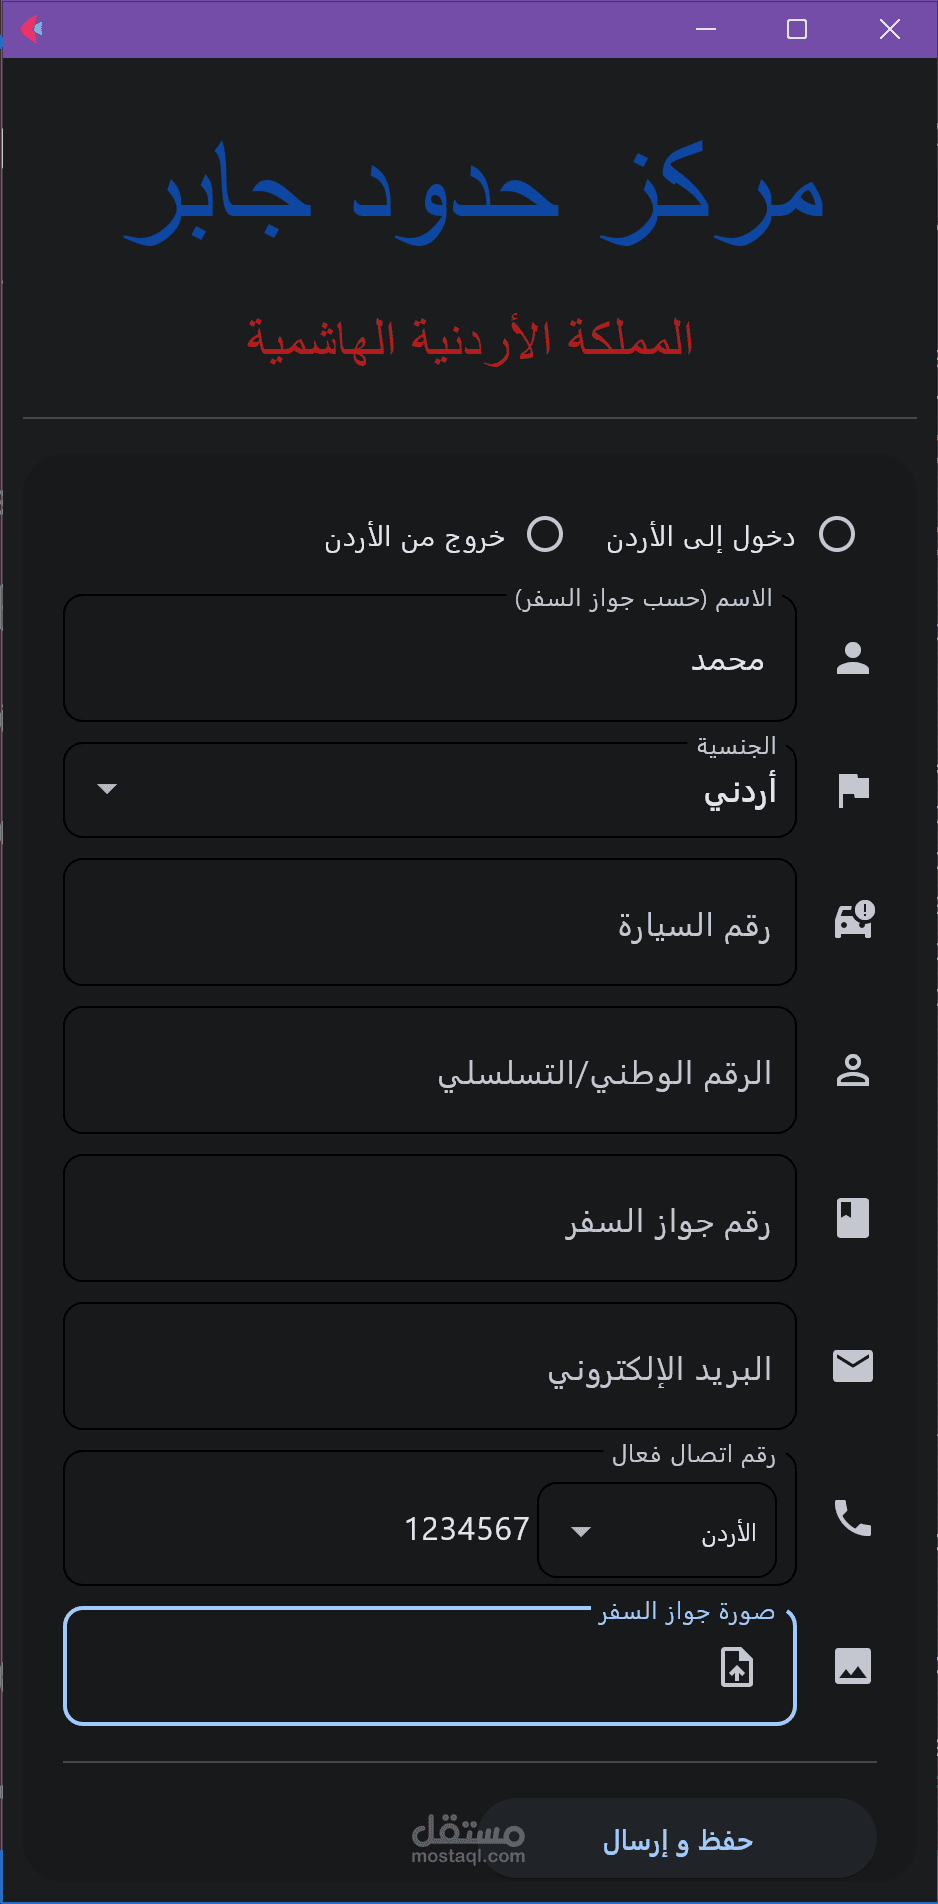Click the passport book icon beside رقم جواز السفر
The height and width of the screenshot is (1904, 938).
click(852, 1218)
